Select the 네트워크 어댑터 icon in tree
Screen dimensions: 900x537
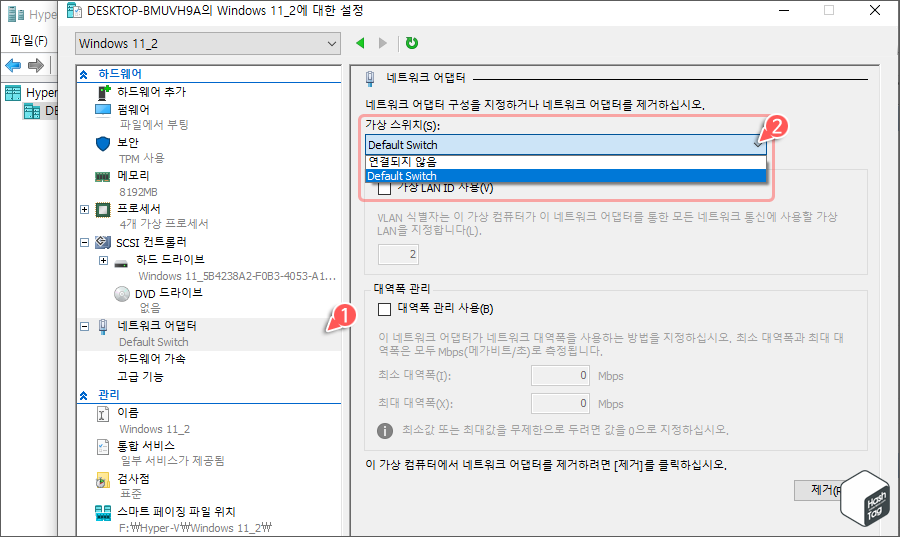point(103,326)
